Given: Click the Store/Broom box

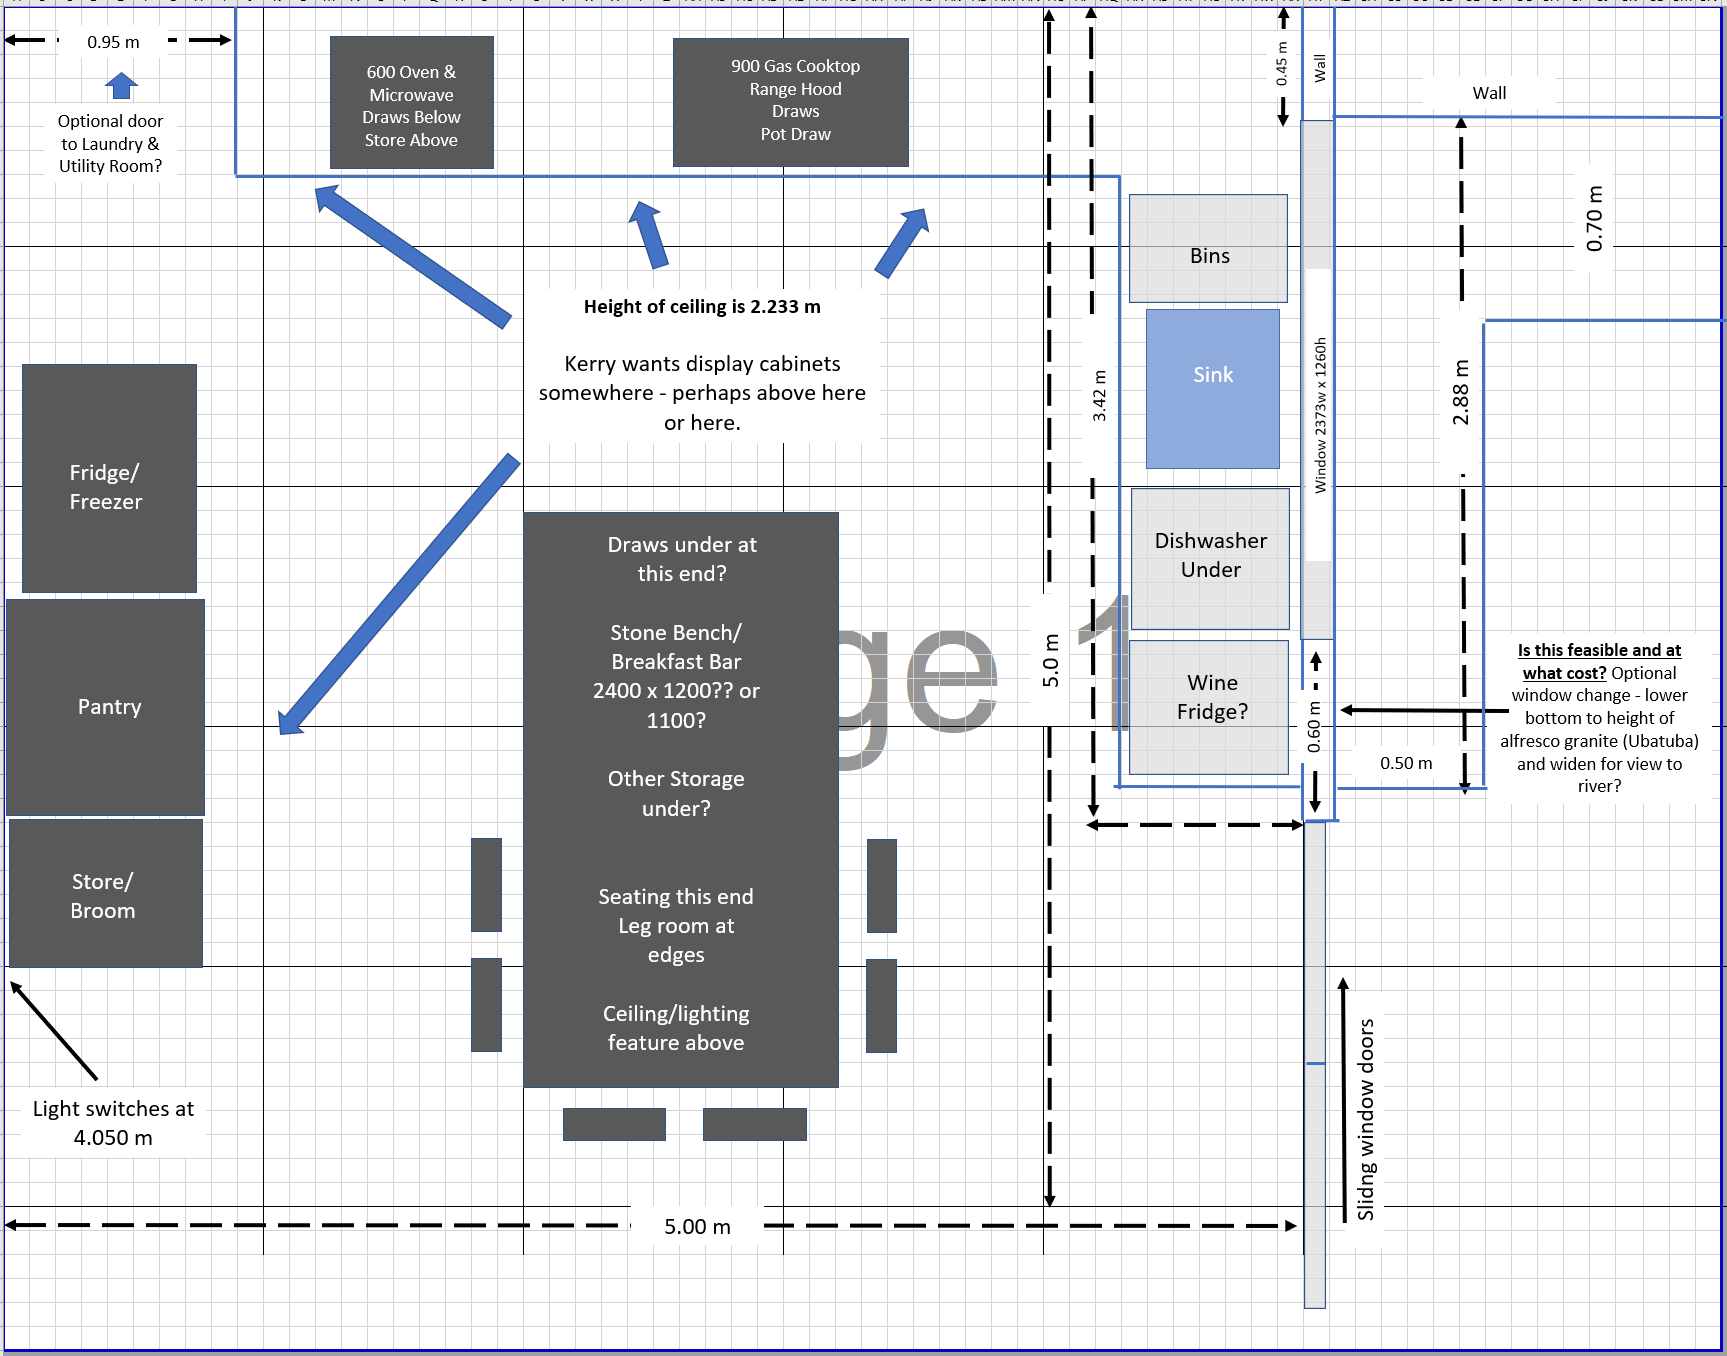Looking at the screenshot, I should [105, 893].
